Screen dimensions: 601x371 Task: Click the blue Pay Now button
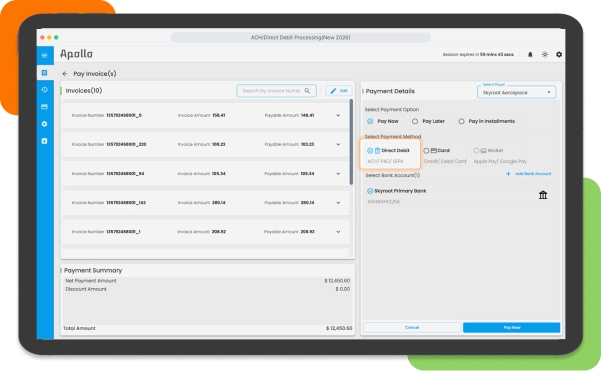tap(512, 328)
